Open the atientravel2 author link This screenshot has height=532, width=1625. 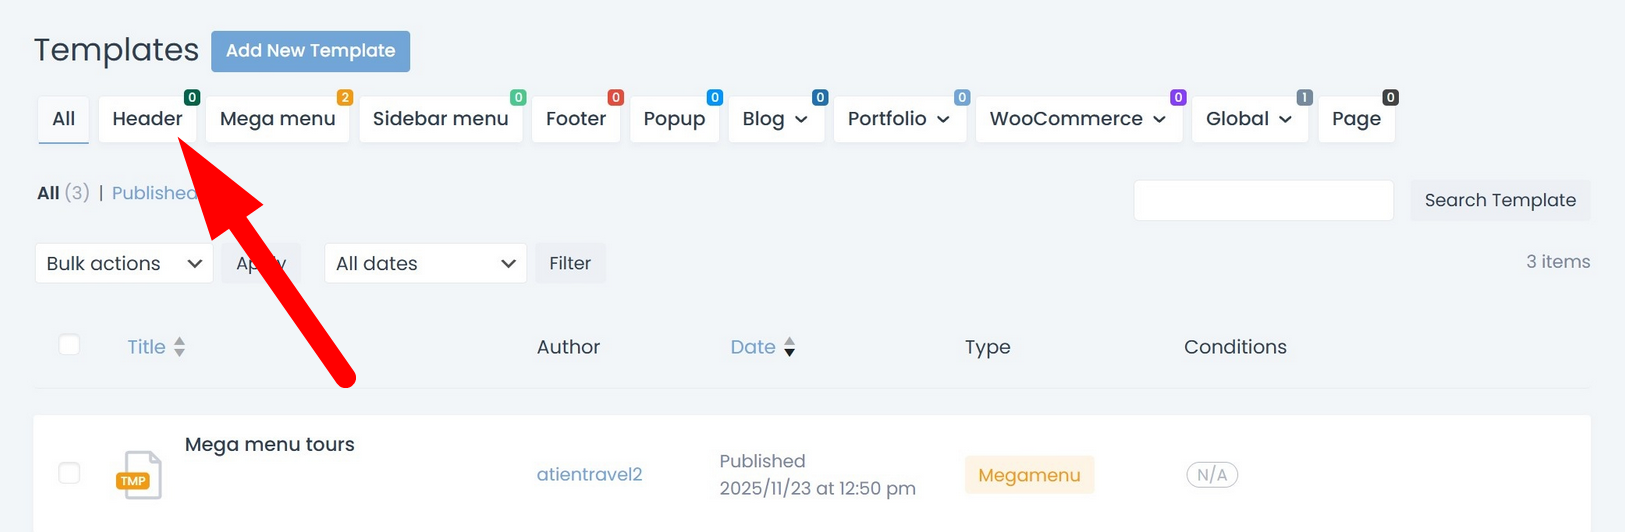click(x=589, y=475)
